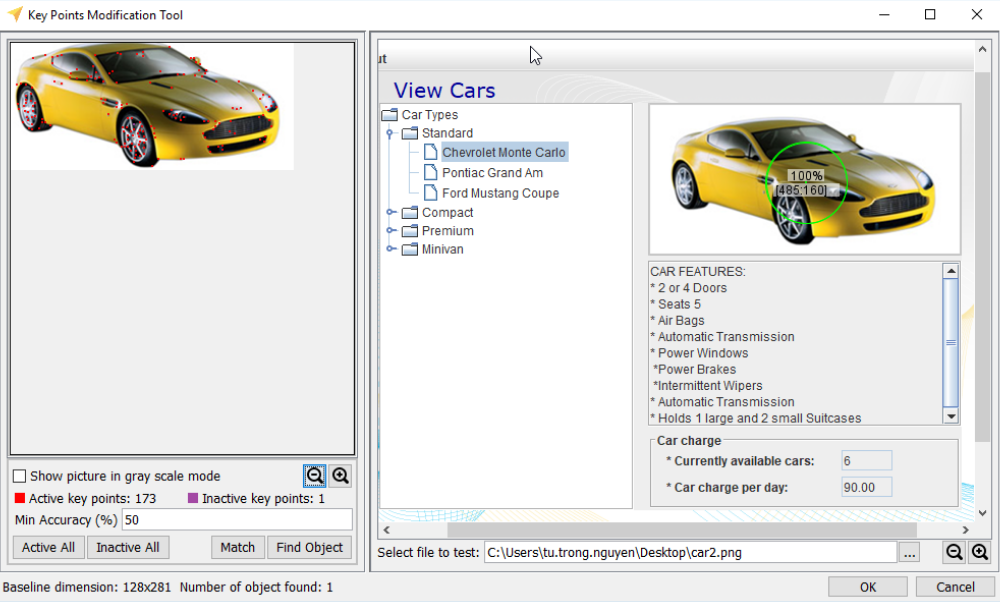Click the Chevrolet Monte Carlo document icon

point(431,152)
